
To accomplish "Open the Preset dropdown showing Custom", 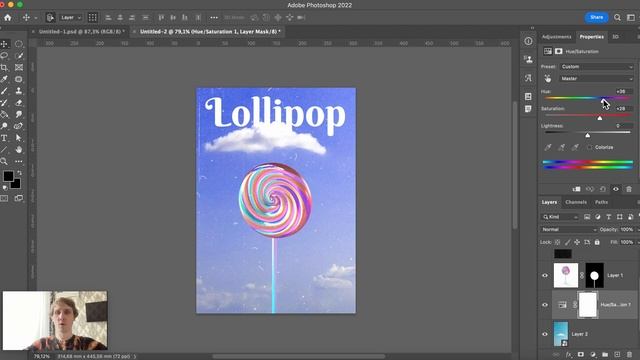I will click(597, 67).
